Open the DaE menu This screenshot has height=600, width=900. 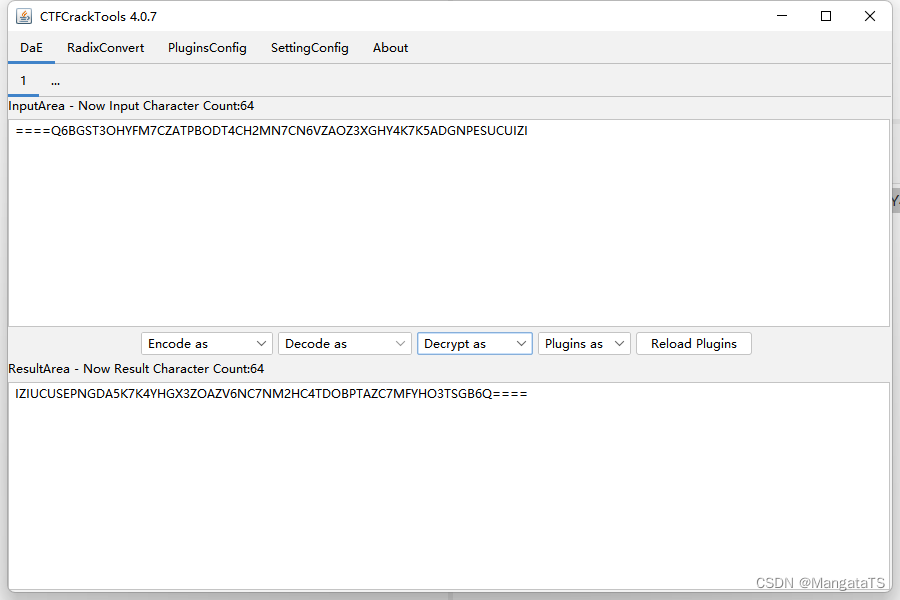pos(31,47)
